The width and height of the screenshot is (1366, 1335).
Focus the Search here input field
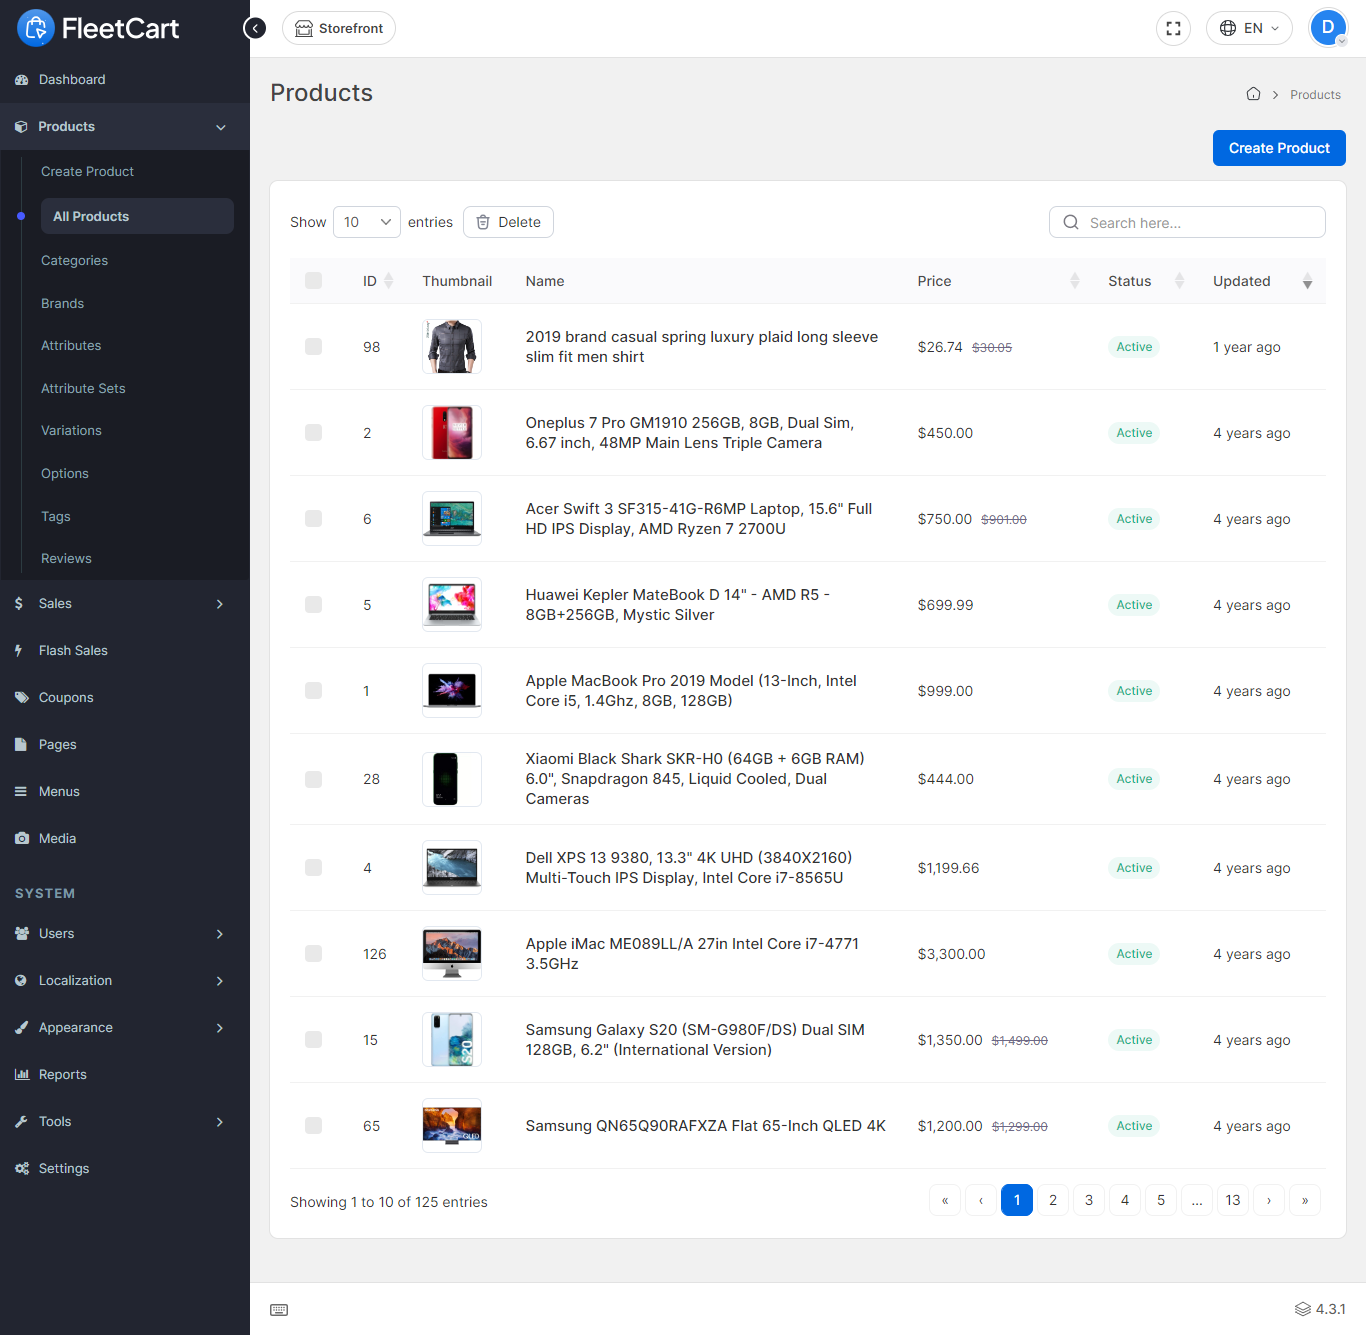point(1187,222)
